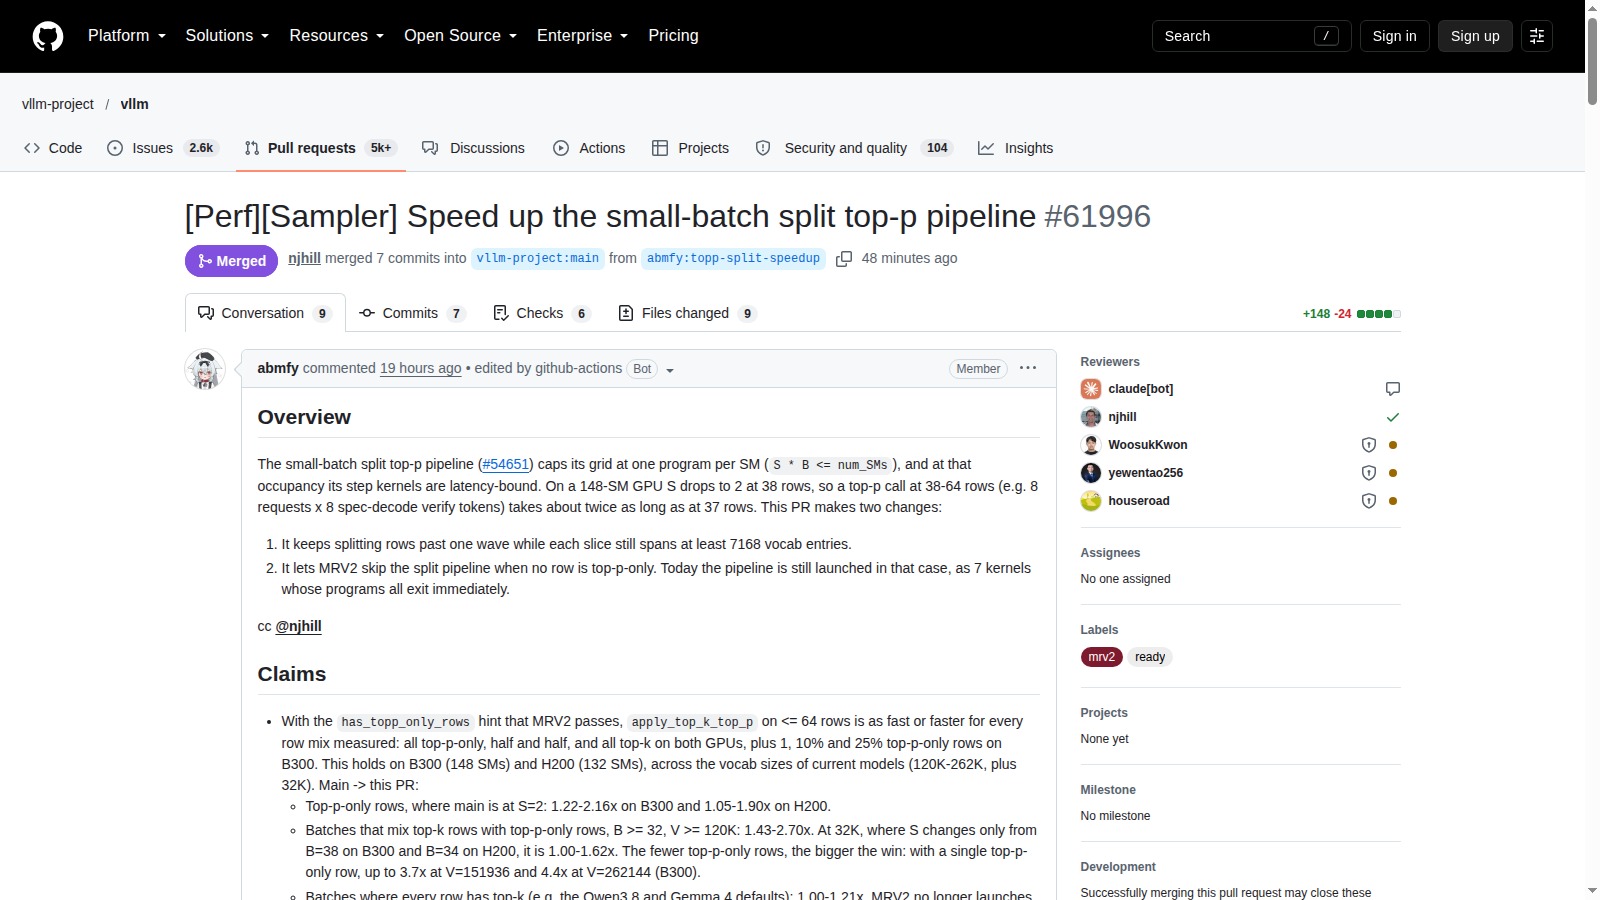Click houseroad reviewer avatar
Screen dimensions: 1600x900
coord(1091,501)
